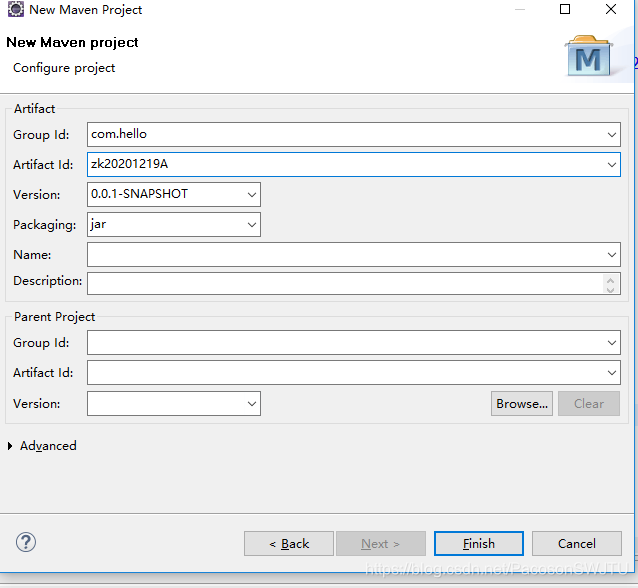Open the Parent Project Version dropdown arrow

pyautogui.click(x=252, y=404)
